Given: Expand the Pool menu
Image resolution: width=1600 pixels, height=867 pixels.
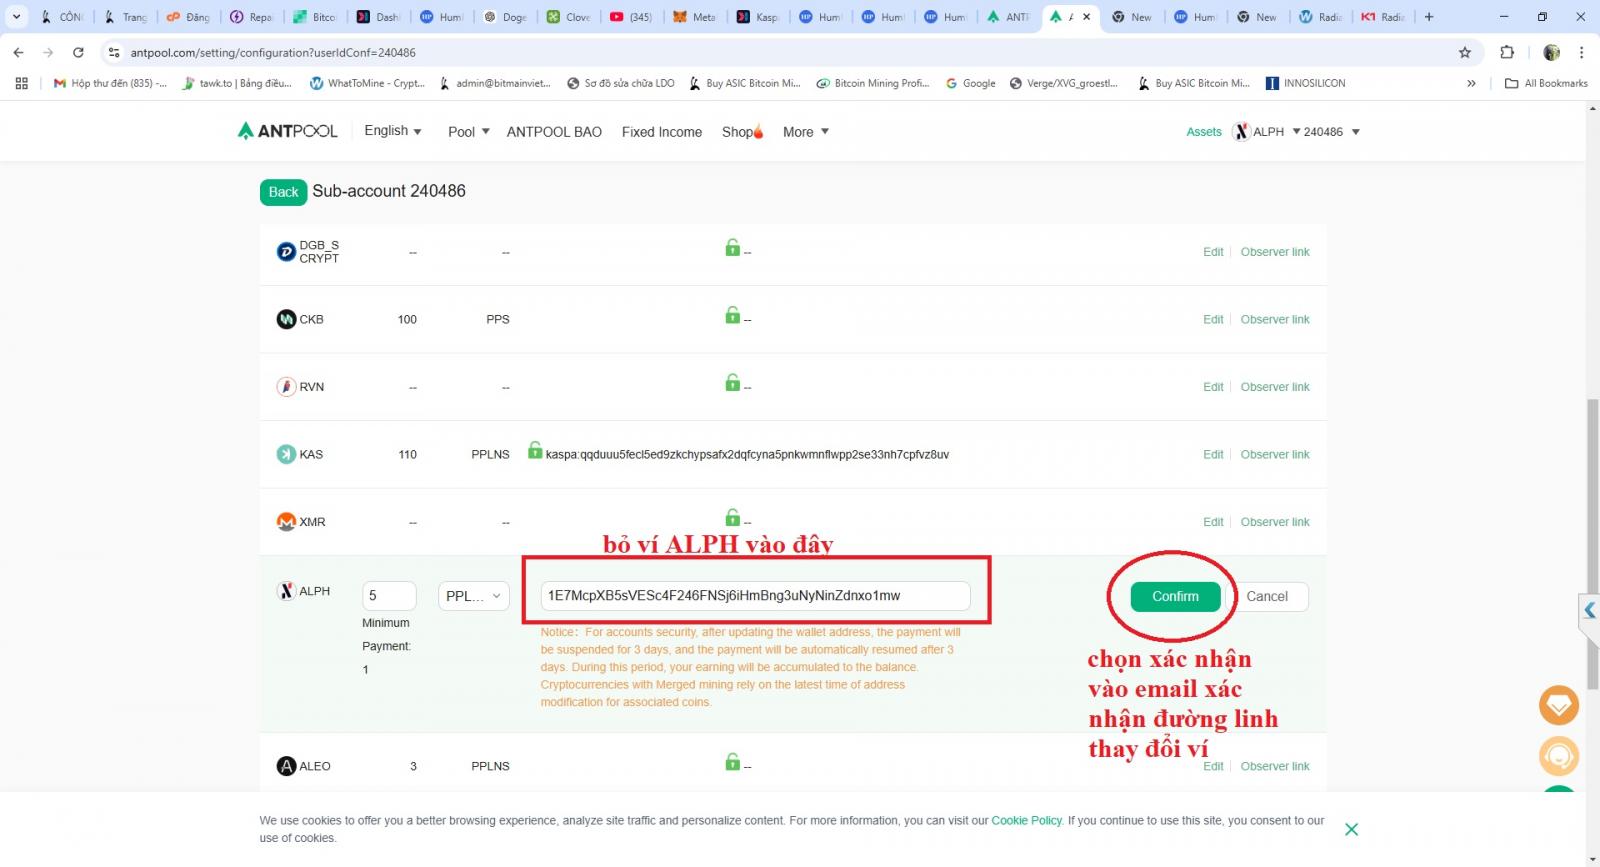Looking at the screenshot, I should [469, 132].
